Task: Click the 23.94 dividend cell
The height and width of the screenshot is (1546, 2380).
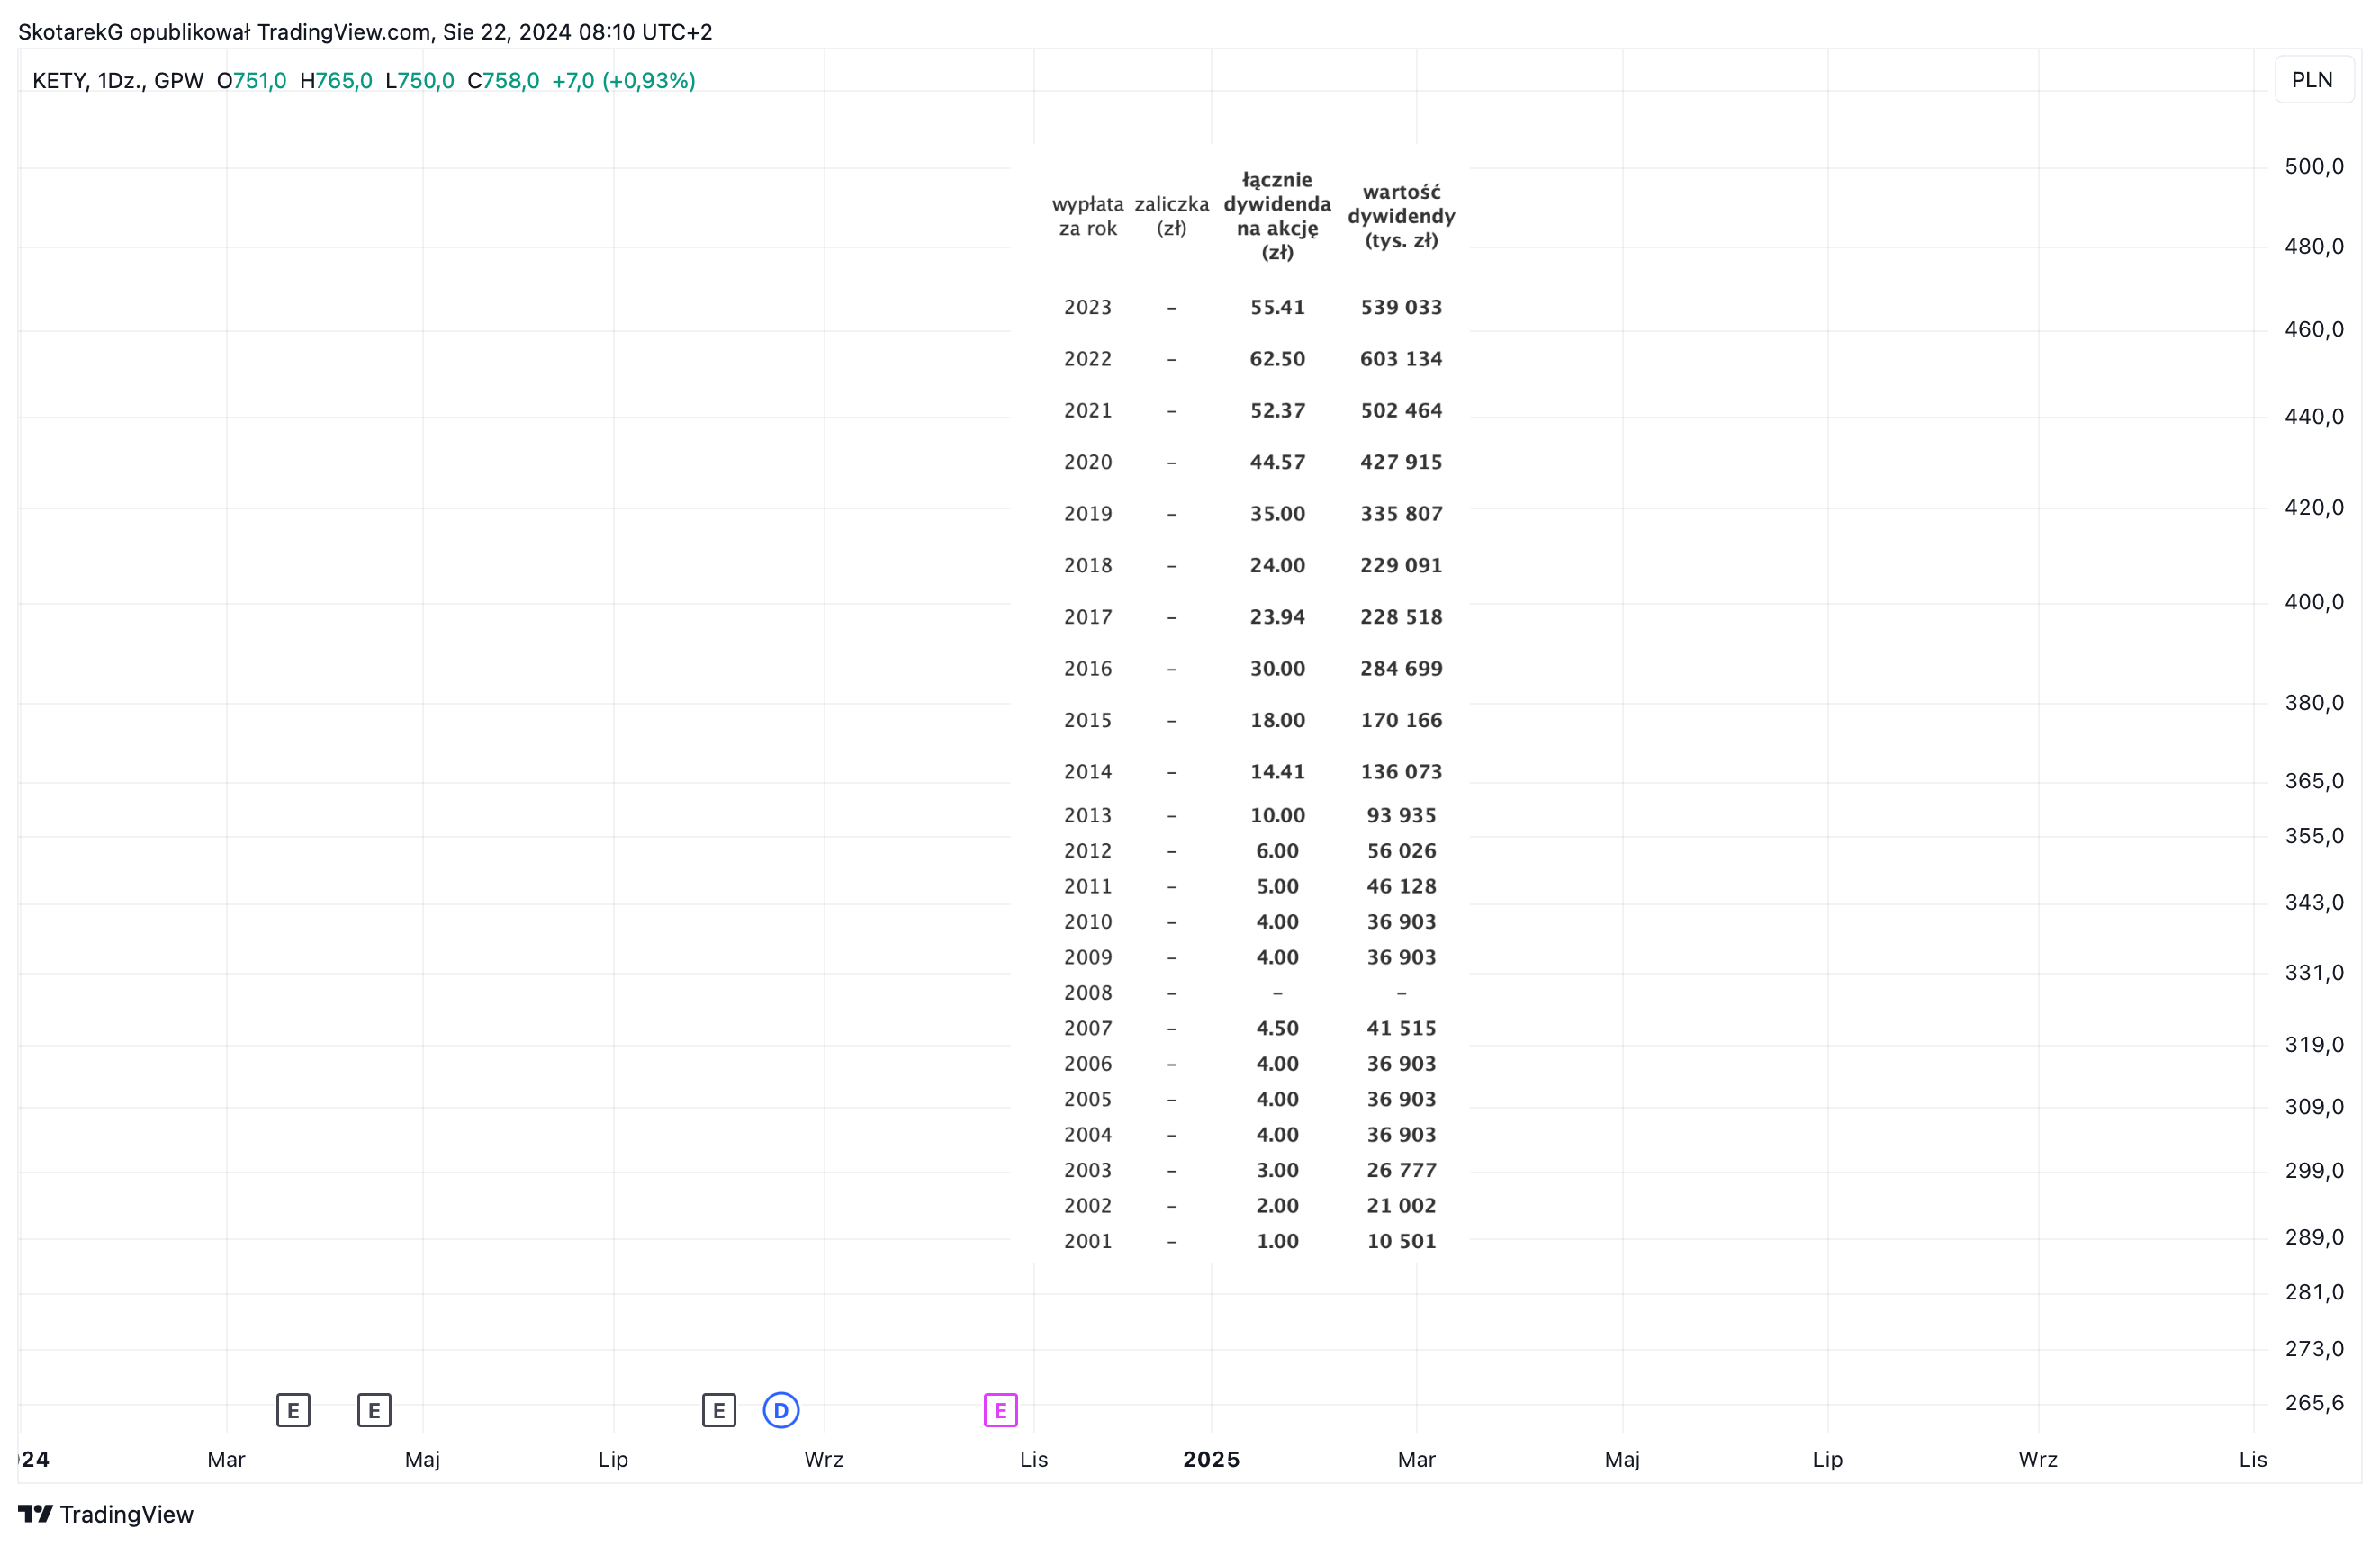Action: (x=1277, y=617)
